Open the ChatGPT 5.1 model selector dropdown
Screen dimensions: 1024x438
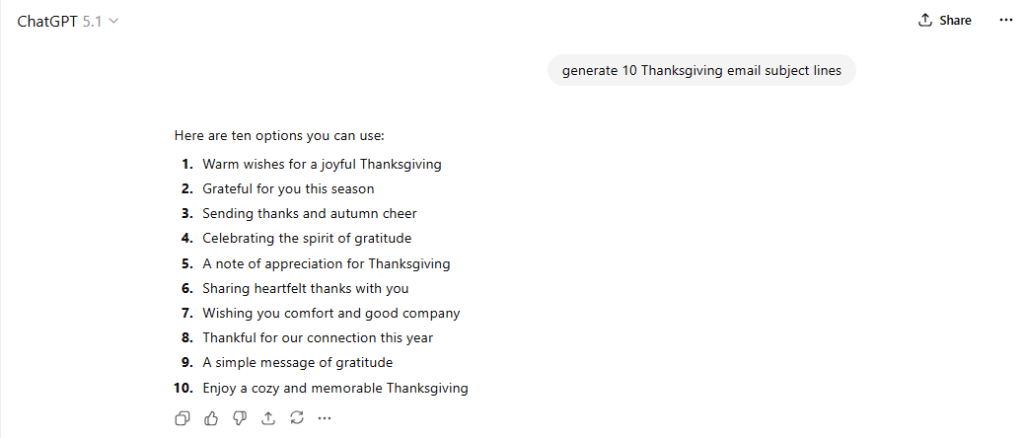click(68, 21)
